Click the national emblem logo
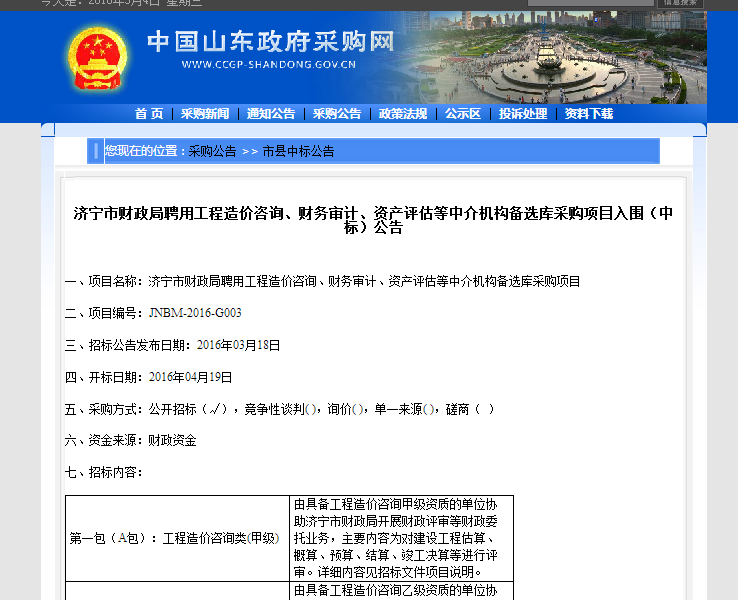 coord(98,57)
